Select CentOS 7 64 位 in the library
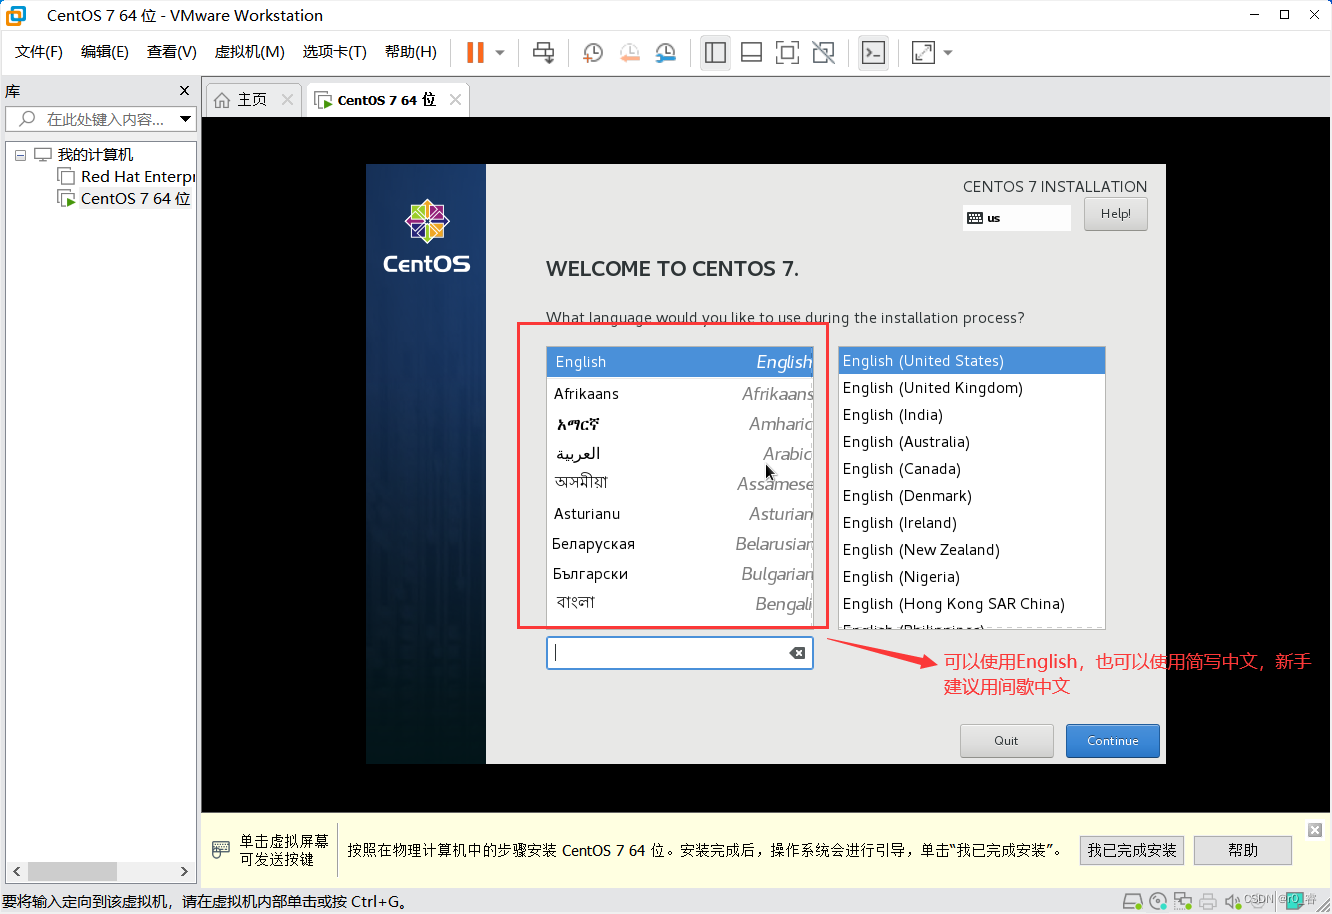 [x=135, y=199]
